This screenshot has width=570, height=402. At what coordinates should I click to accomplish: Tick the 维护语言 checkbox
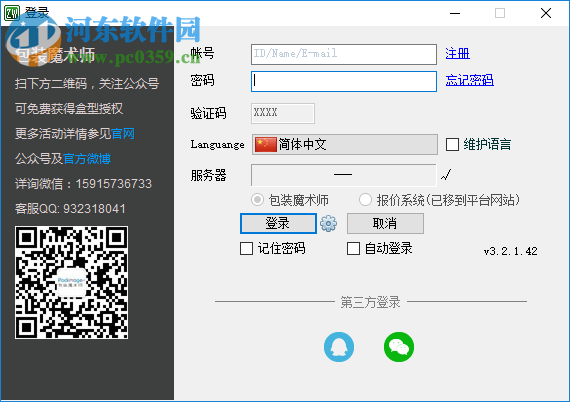(452, 144)
